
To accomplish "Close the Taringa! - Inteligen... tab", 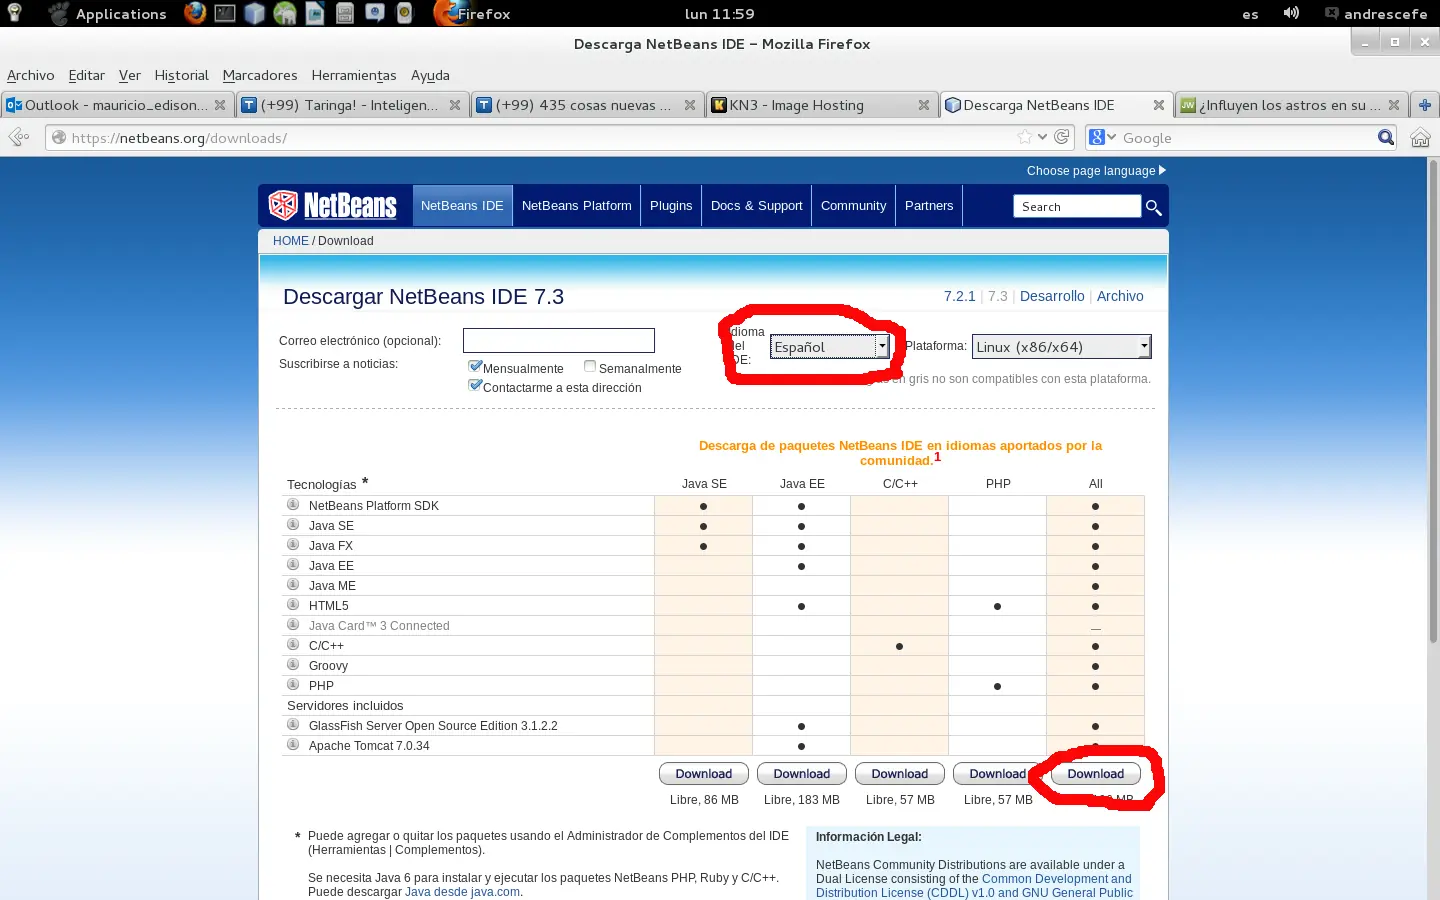I will point(455,105).
